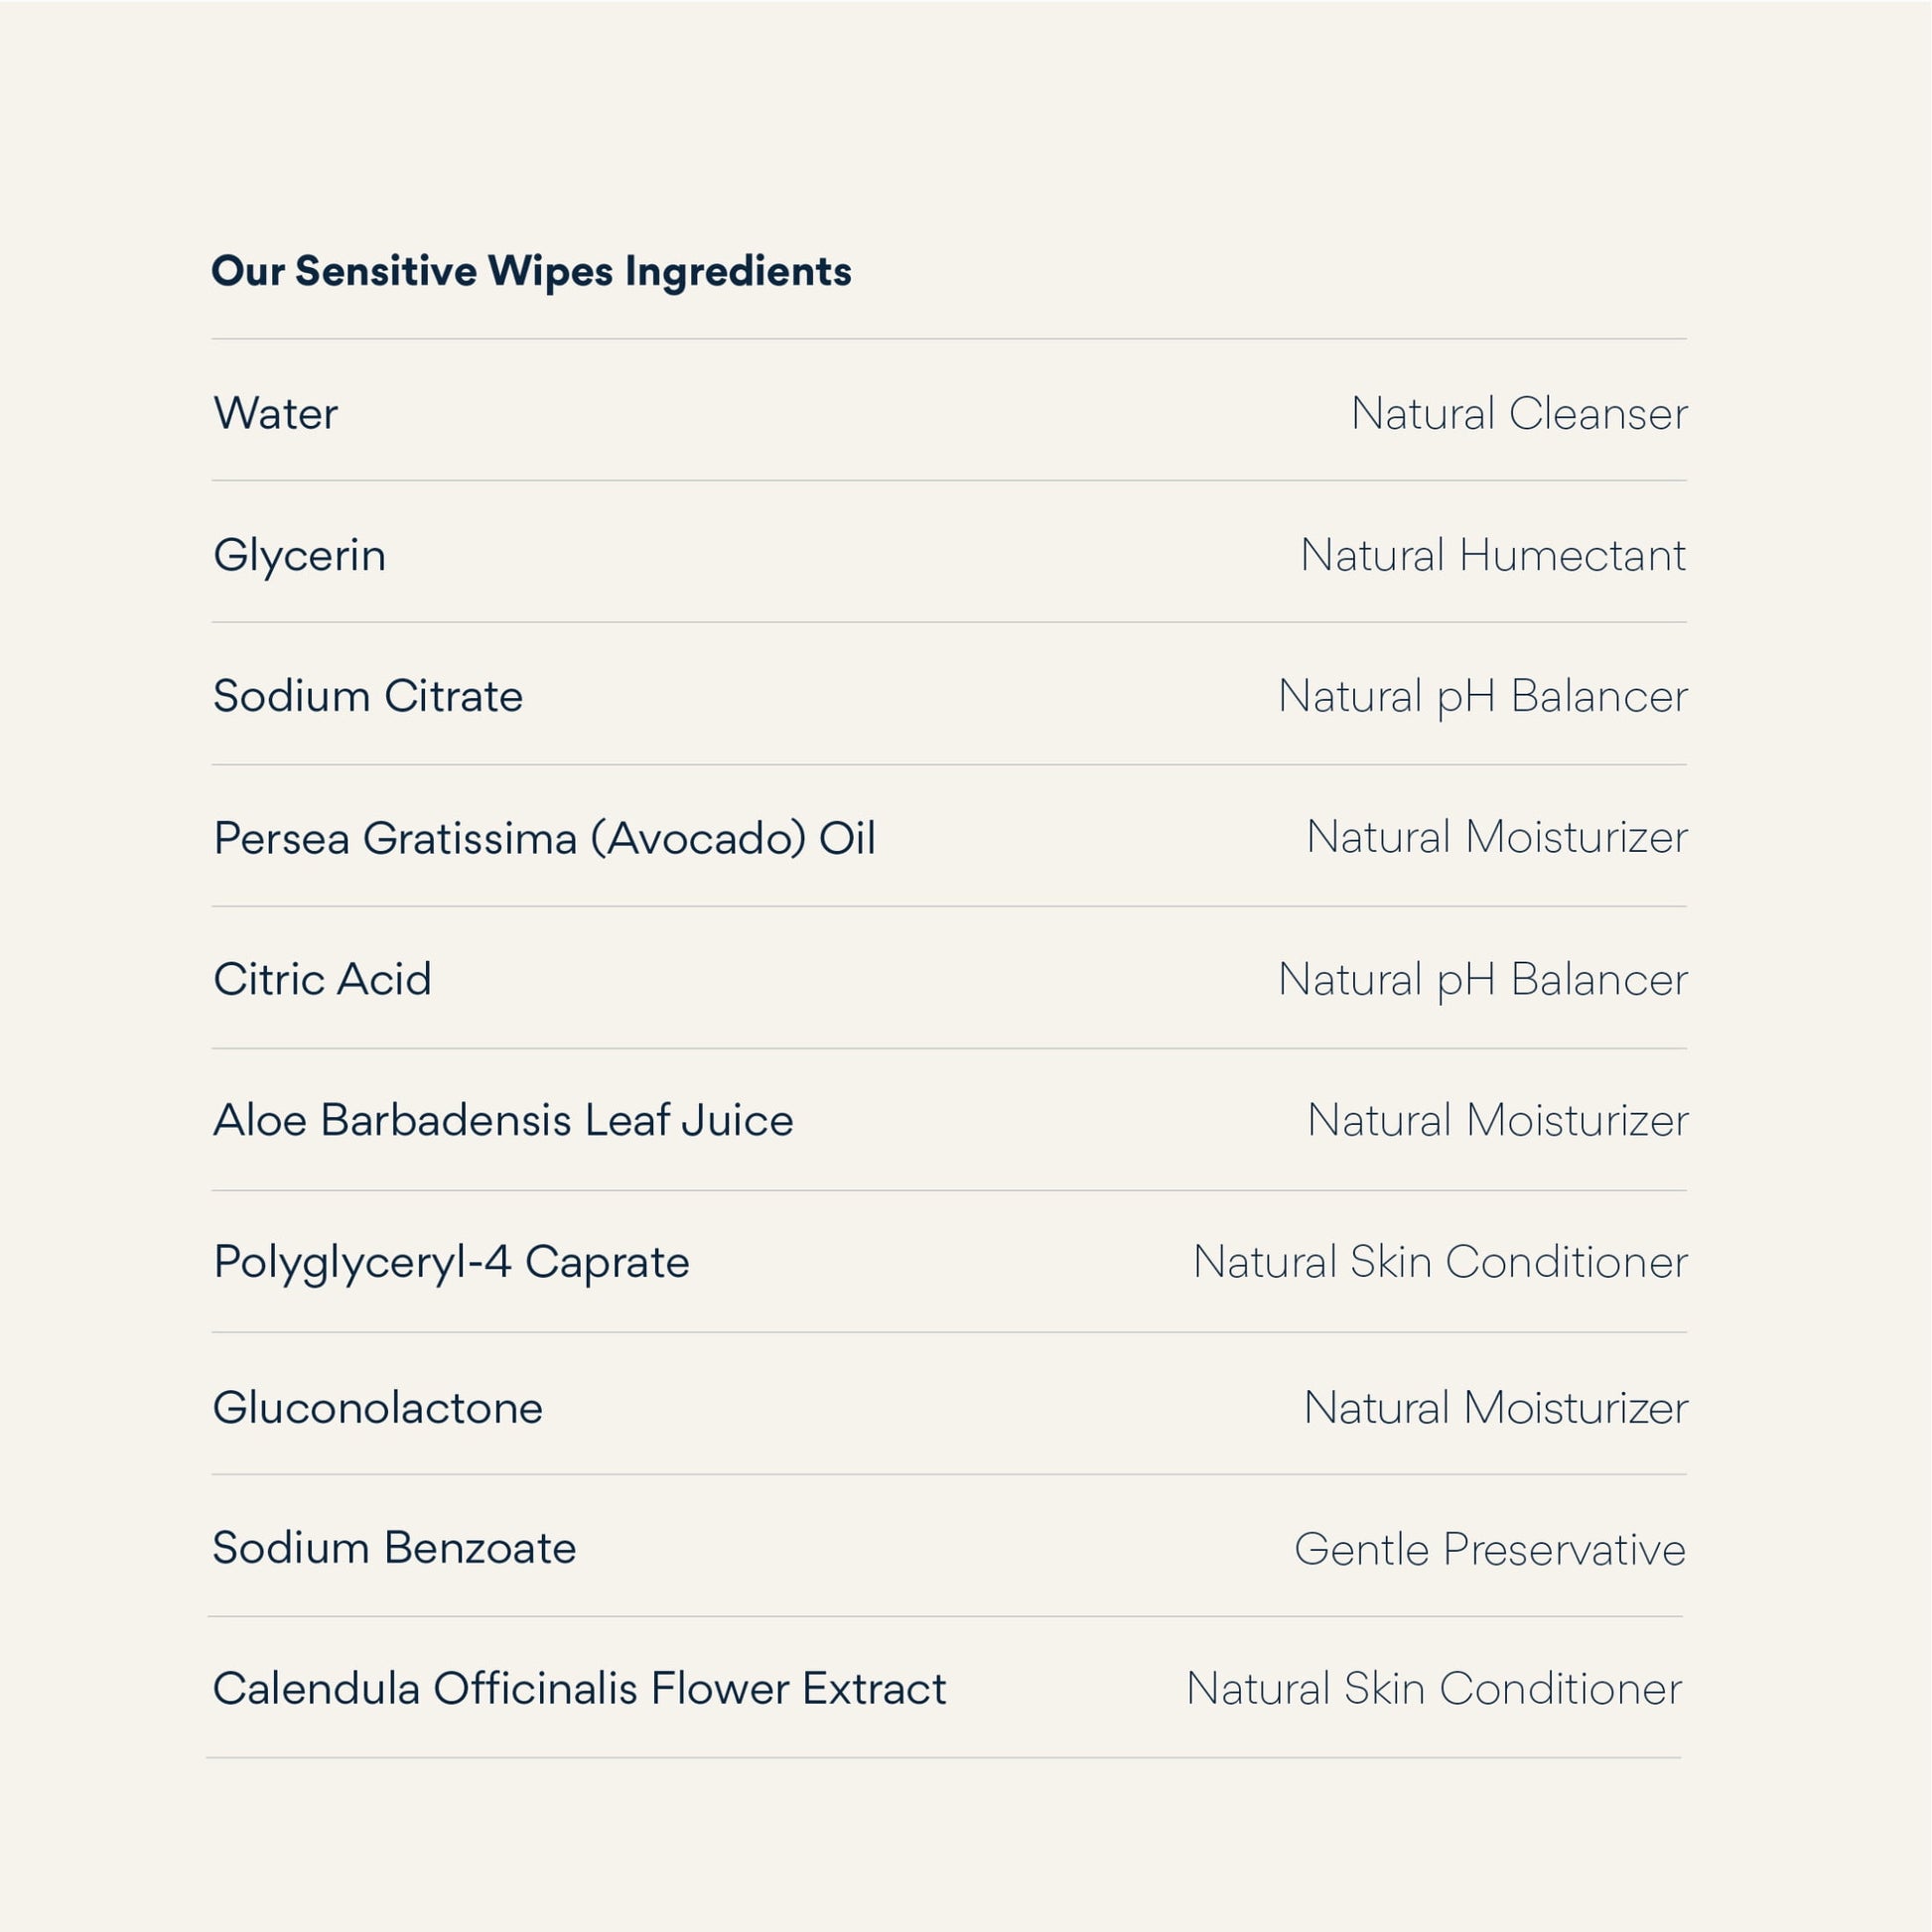The height and width of the screenshot is (1932, 1932).
Task: Select the Sodium Citrate ingredient name
Action: (368, 696)
